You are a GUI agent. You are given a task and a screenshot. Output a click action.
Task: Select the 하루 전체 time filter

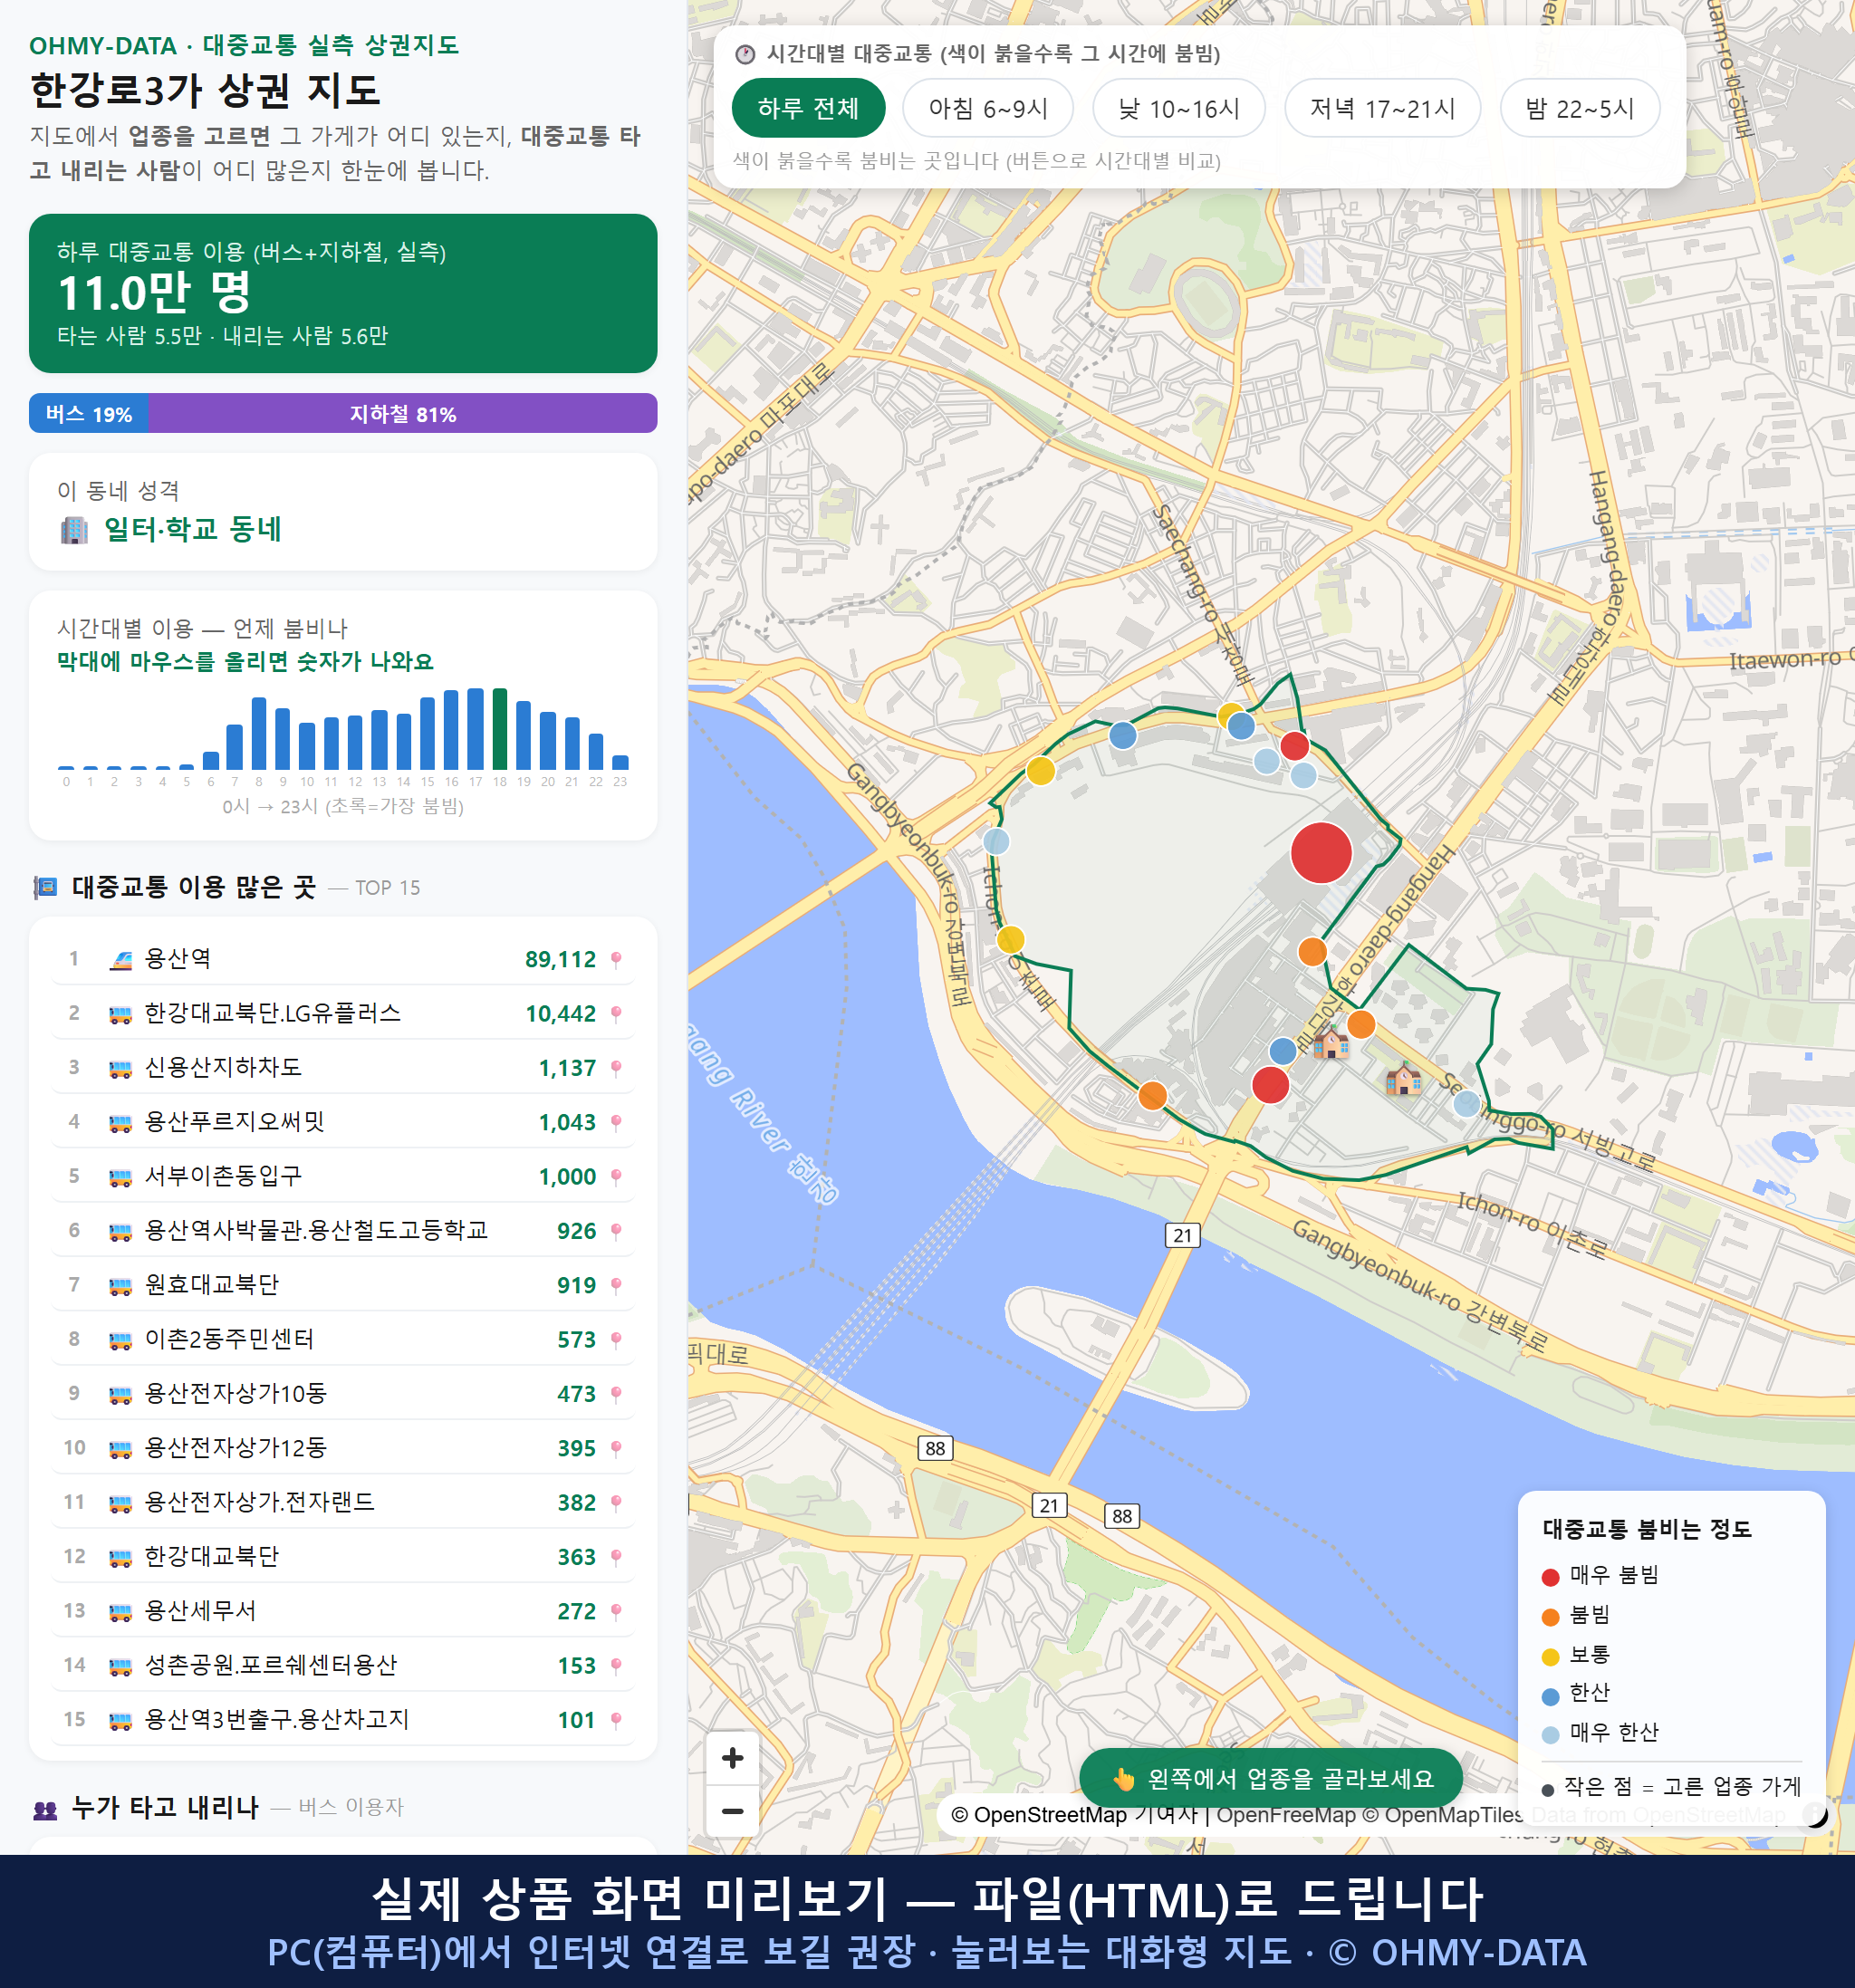(x=808, y=108)
